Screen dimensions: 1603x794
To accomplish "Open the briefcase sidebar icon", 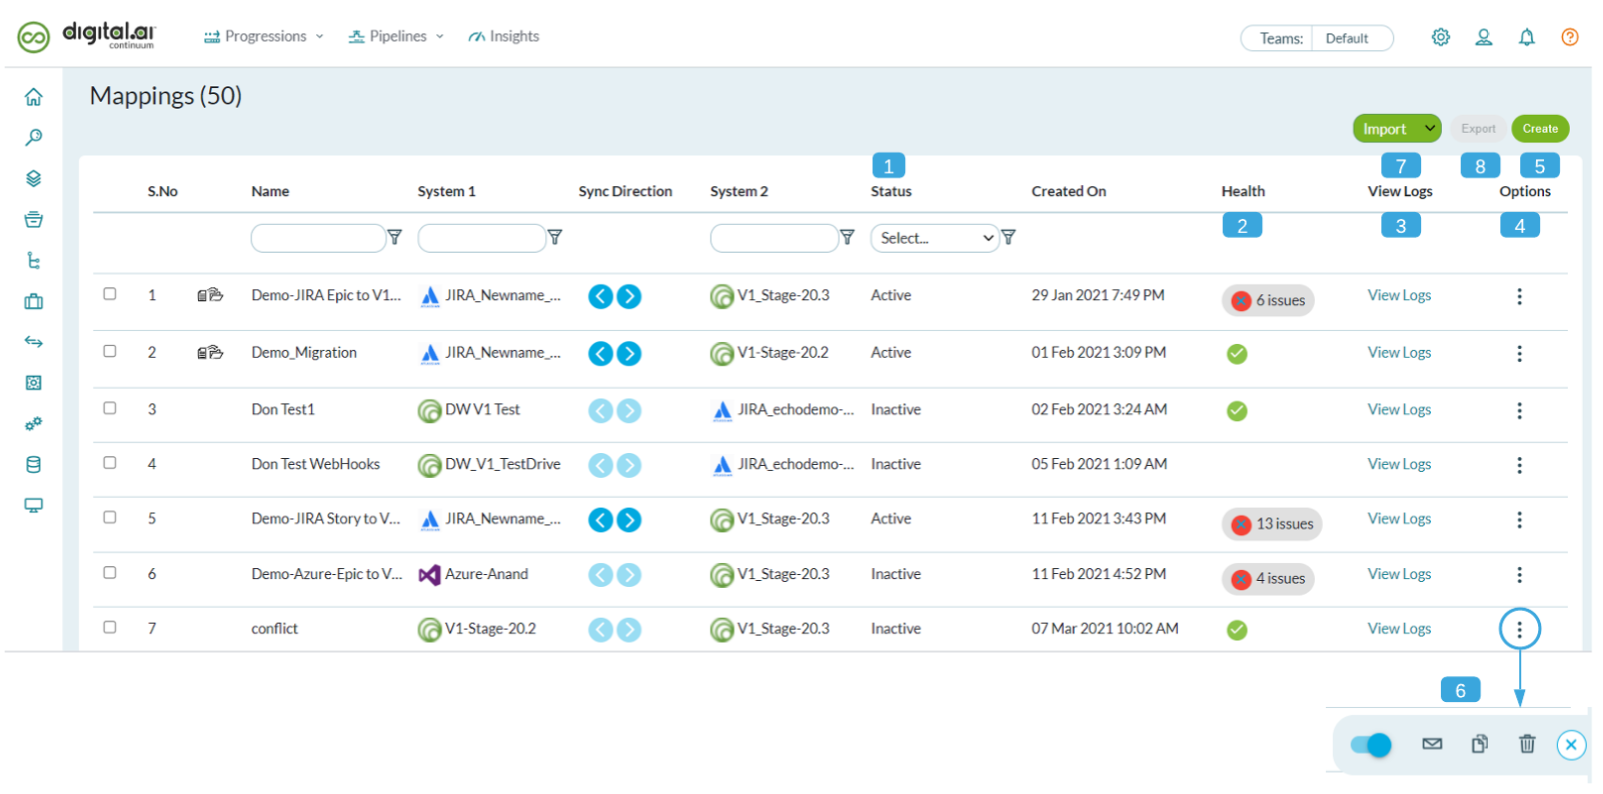I will click(x=34, y=301).
